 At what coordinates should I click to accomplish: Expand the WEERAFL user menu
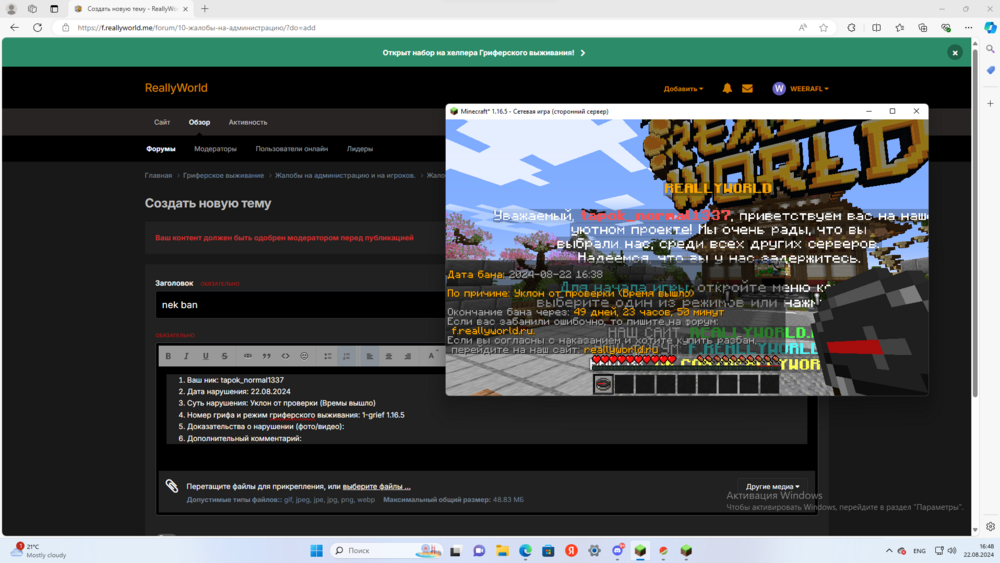point(800,89)
